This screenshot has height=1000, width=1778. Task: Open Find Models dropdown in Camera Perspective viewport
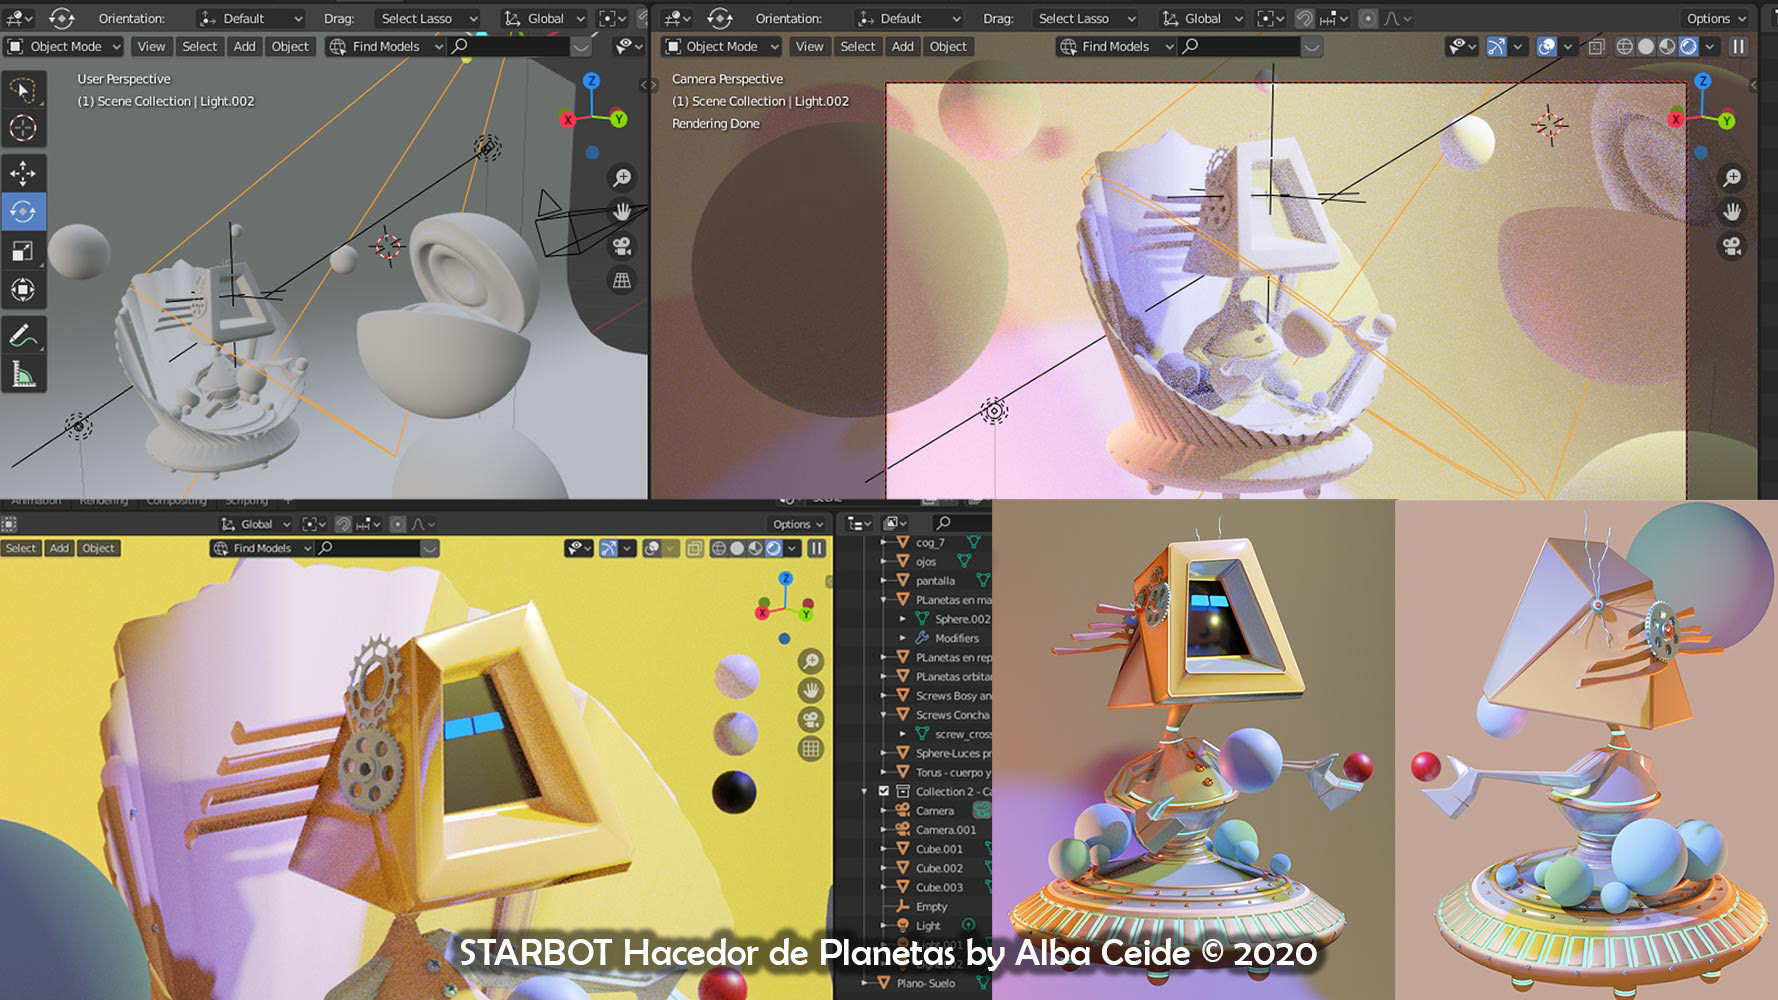1115,46
